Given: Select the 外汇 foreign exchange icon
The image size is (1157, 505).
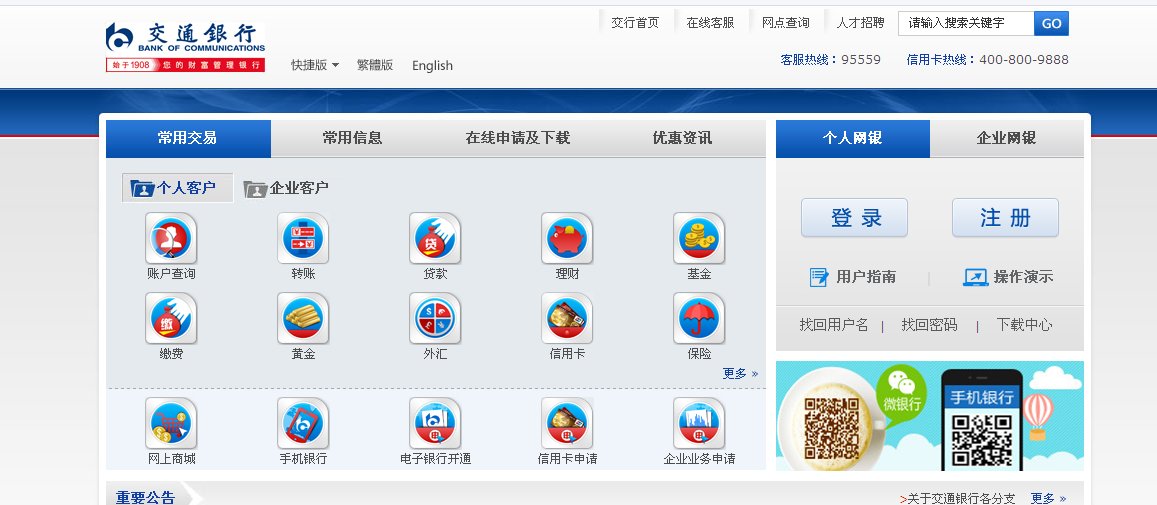Looking at the screenshot, I should point(435,318).
